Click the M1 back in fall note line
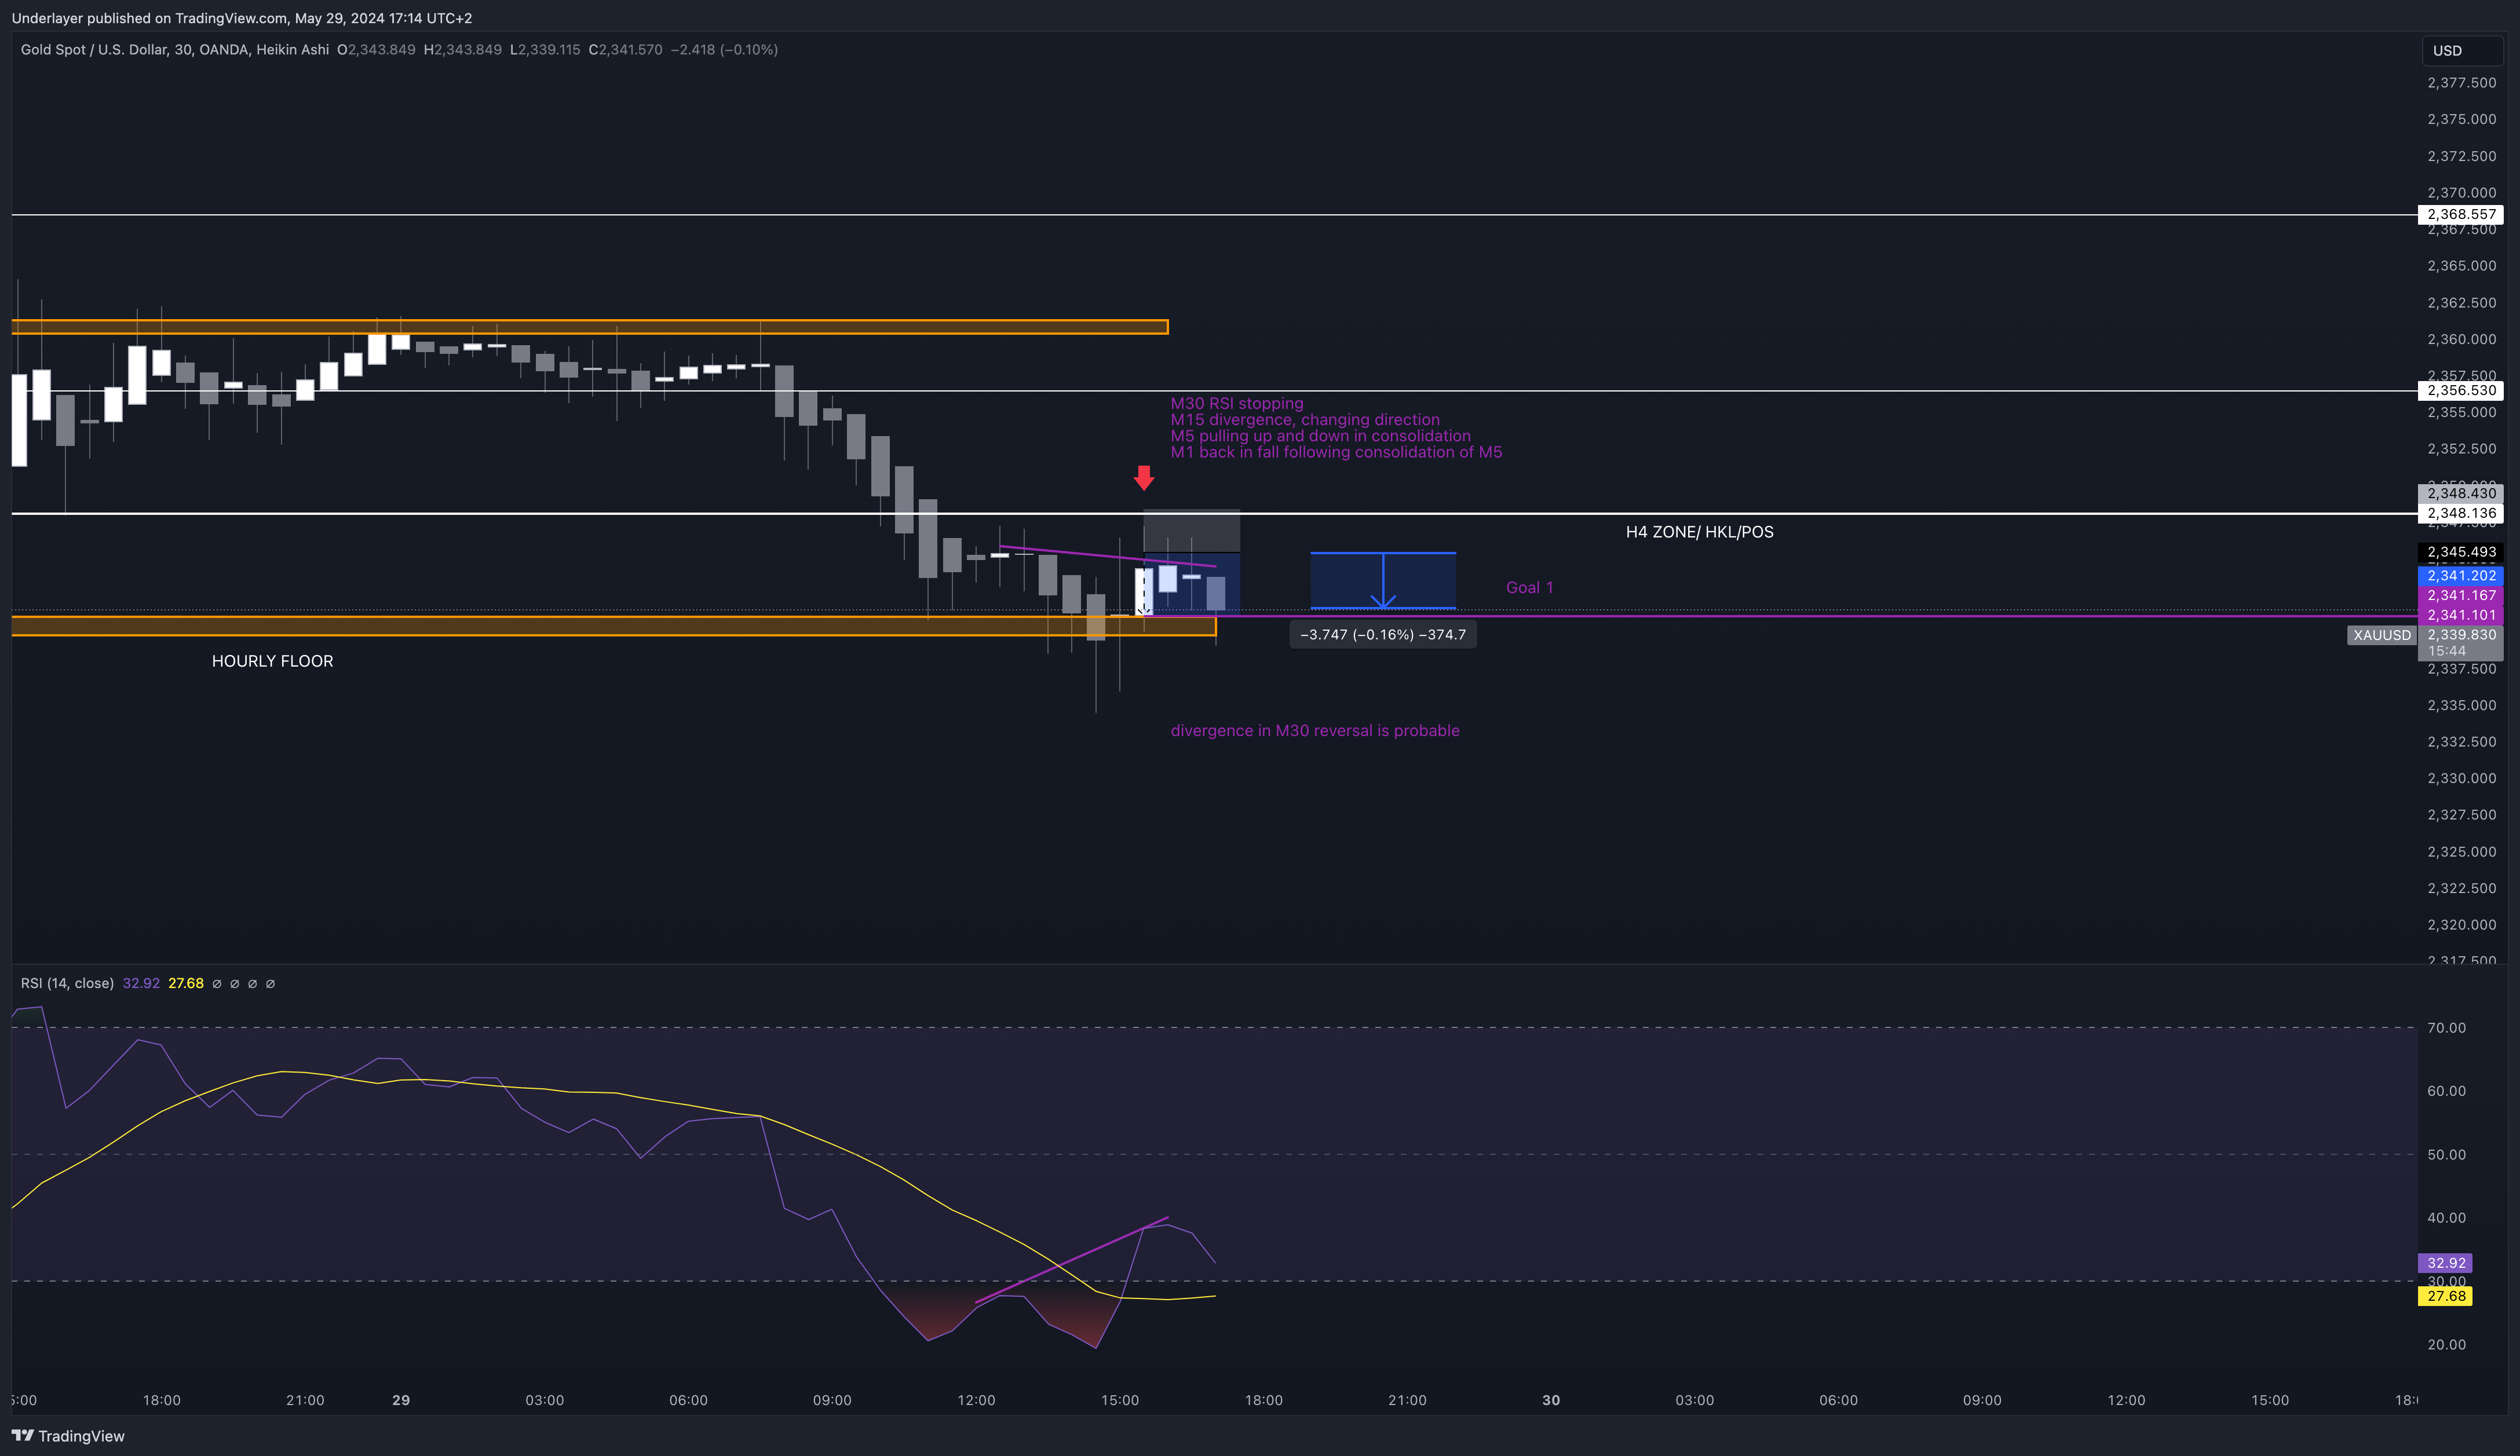 pyautogui.click(x=1336, y=452)
